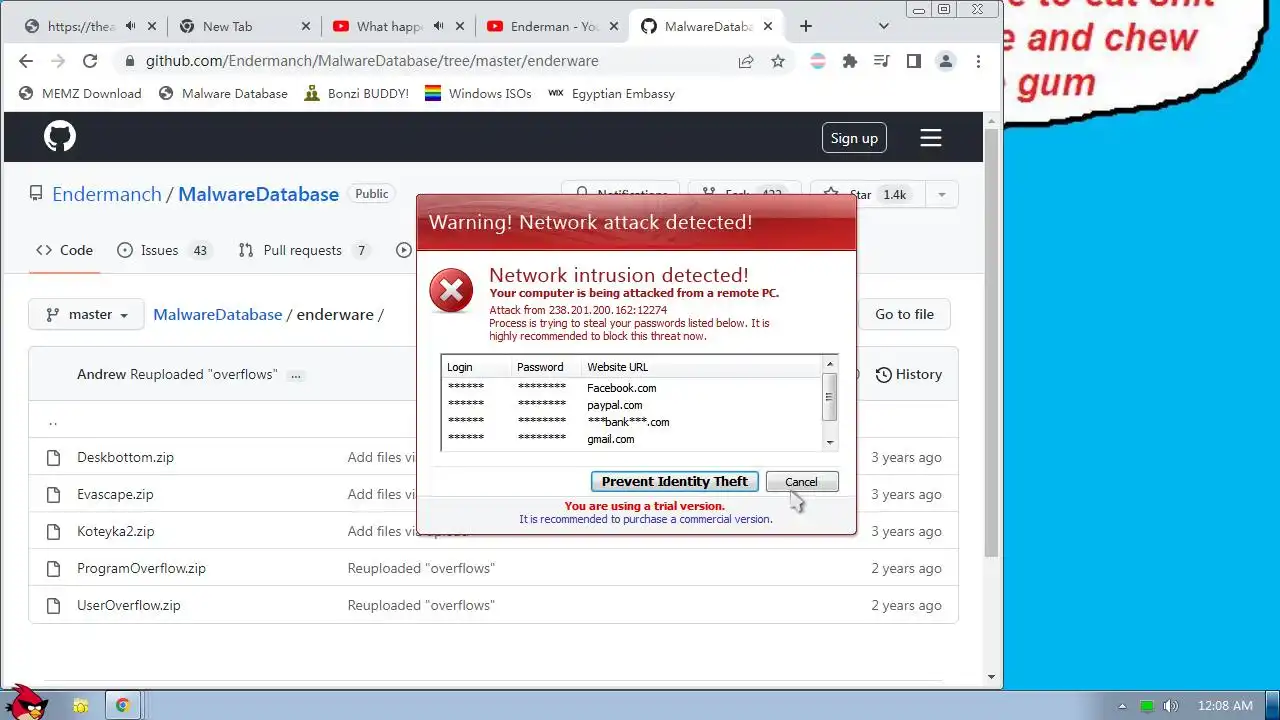Open the GitHub hamburger menu
Screen dimensions: 1280x720
pyautogui.click(x=931, y=138)
